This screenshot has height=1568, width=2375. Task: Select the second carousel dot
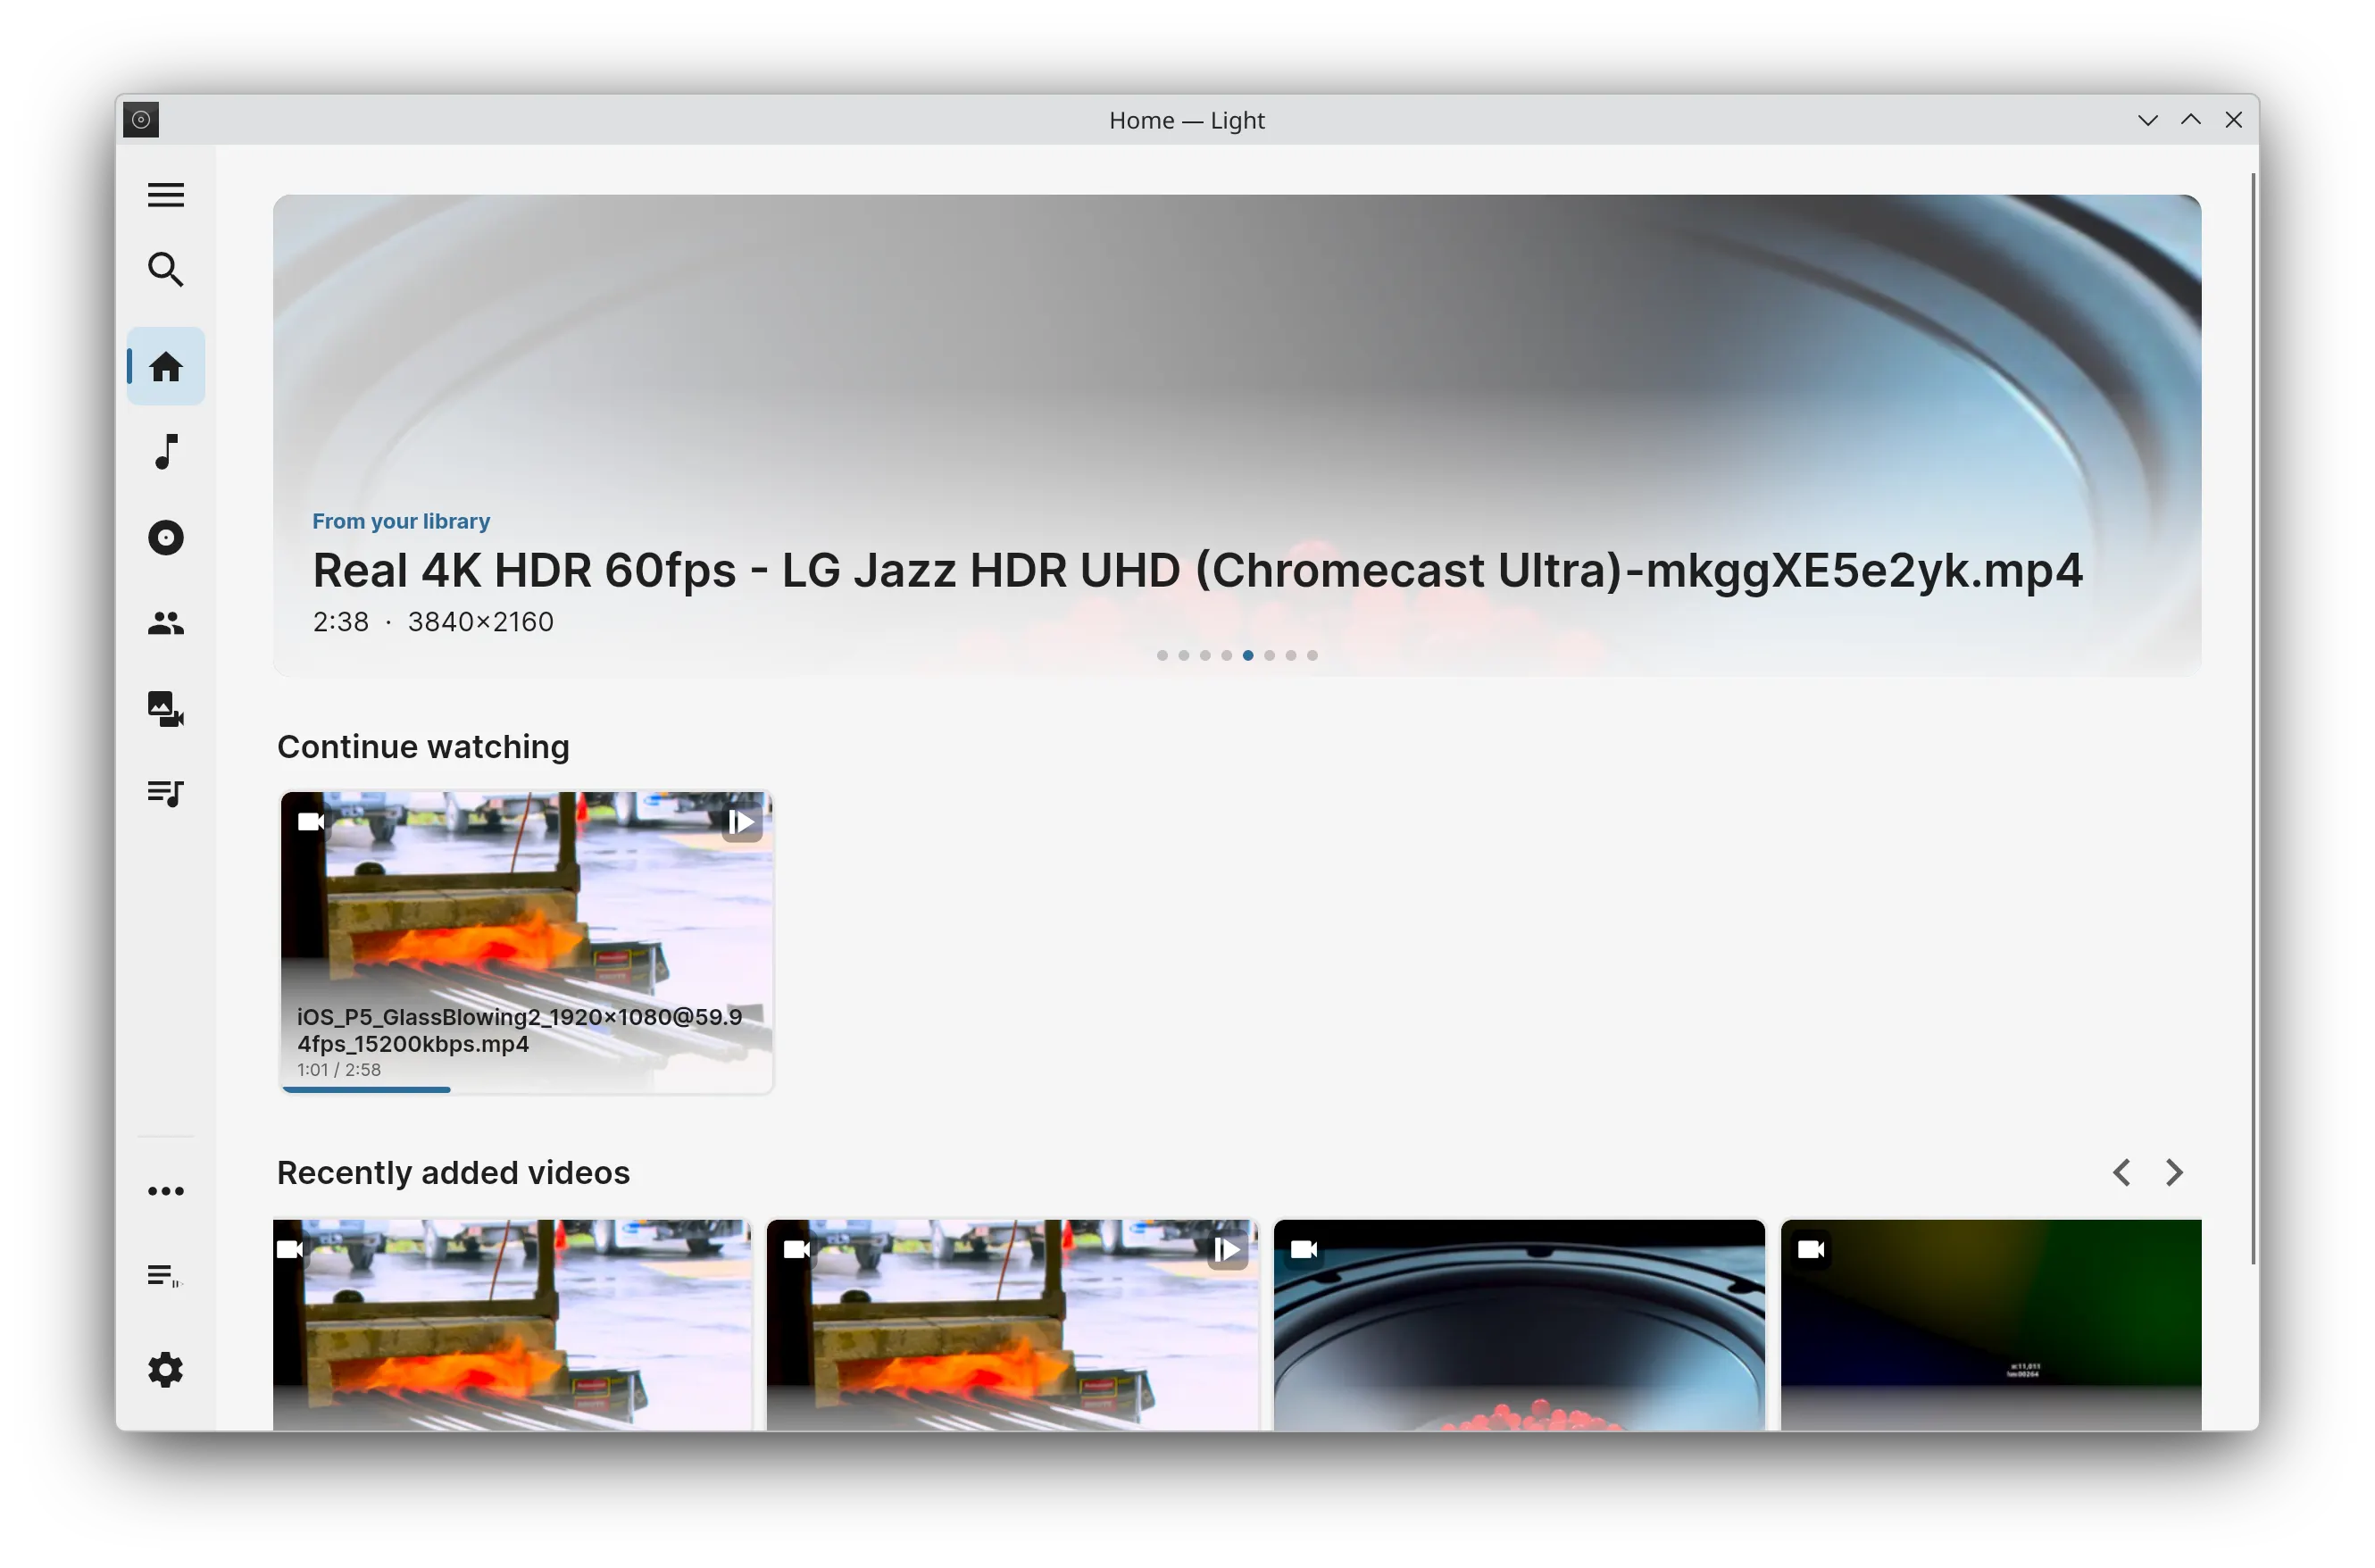click(x=1184, y=656)
